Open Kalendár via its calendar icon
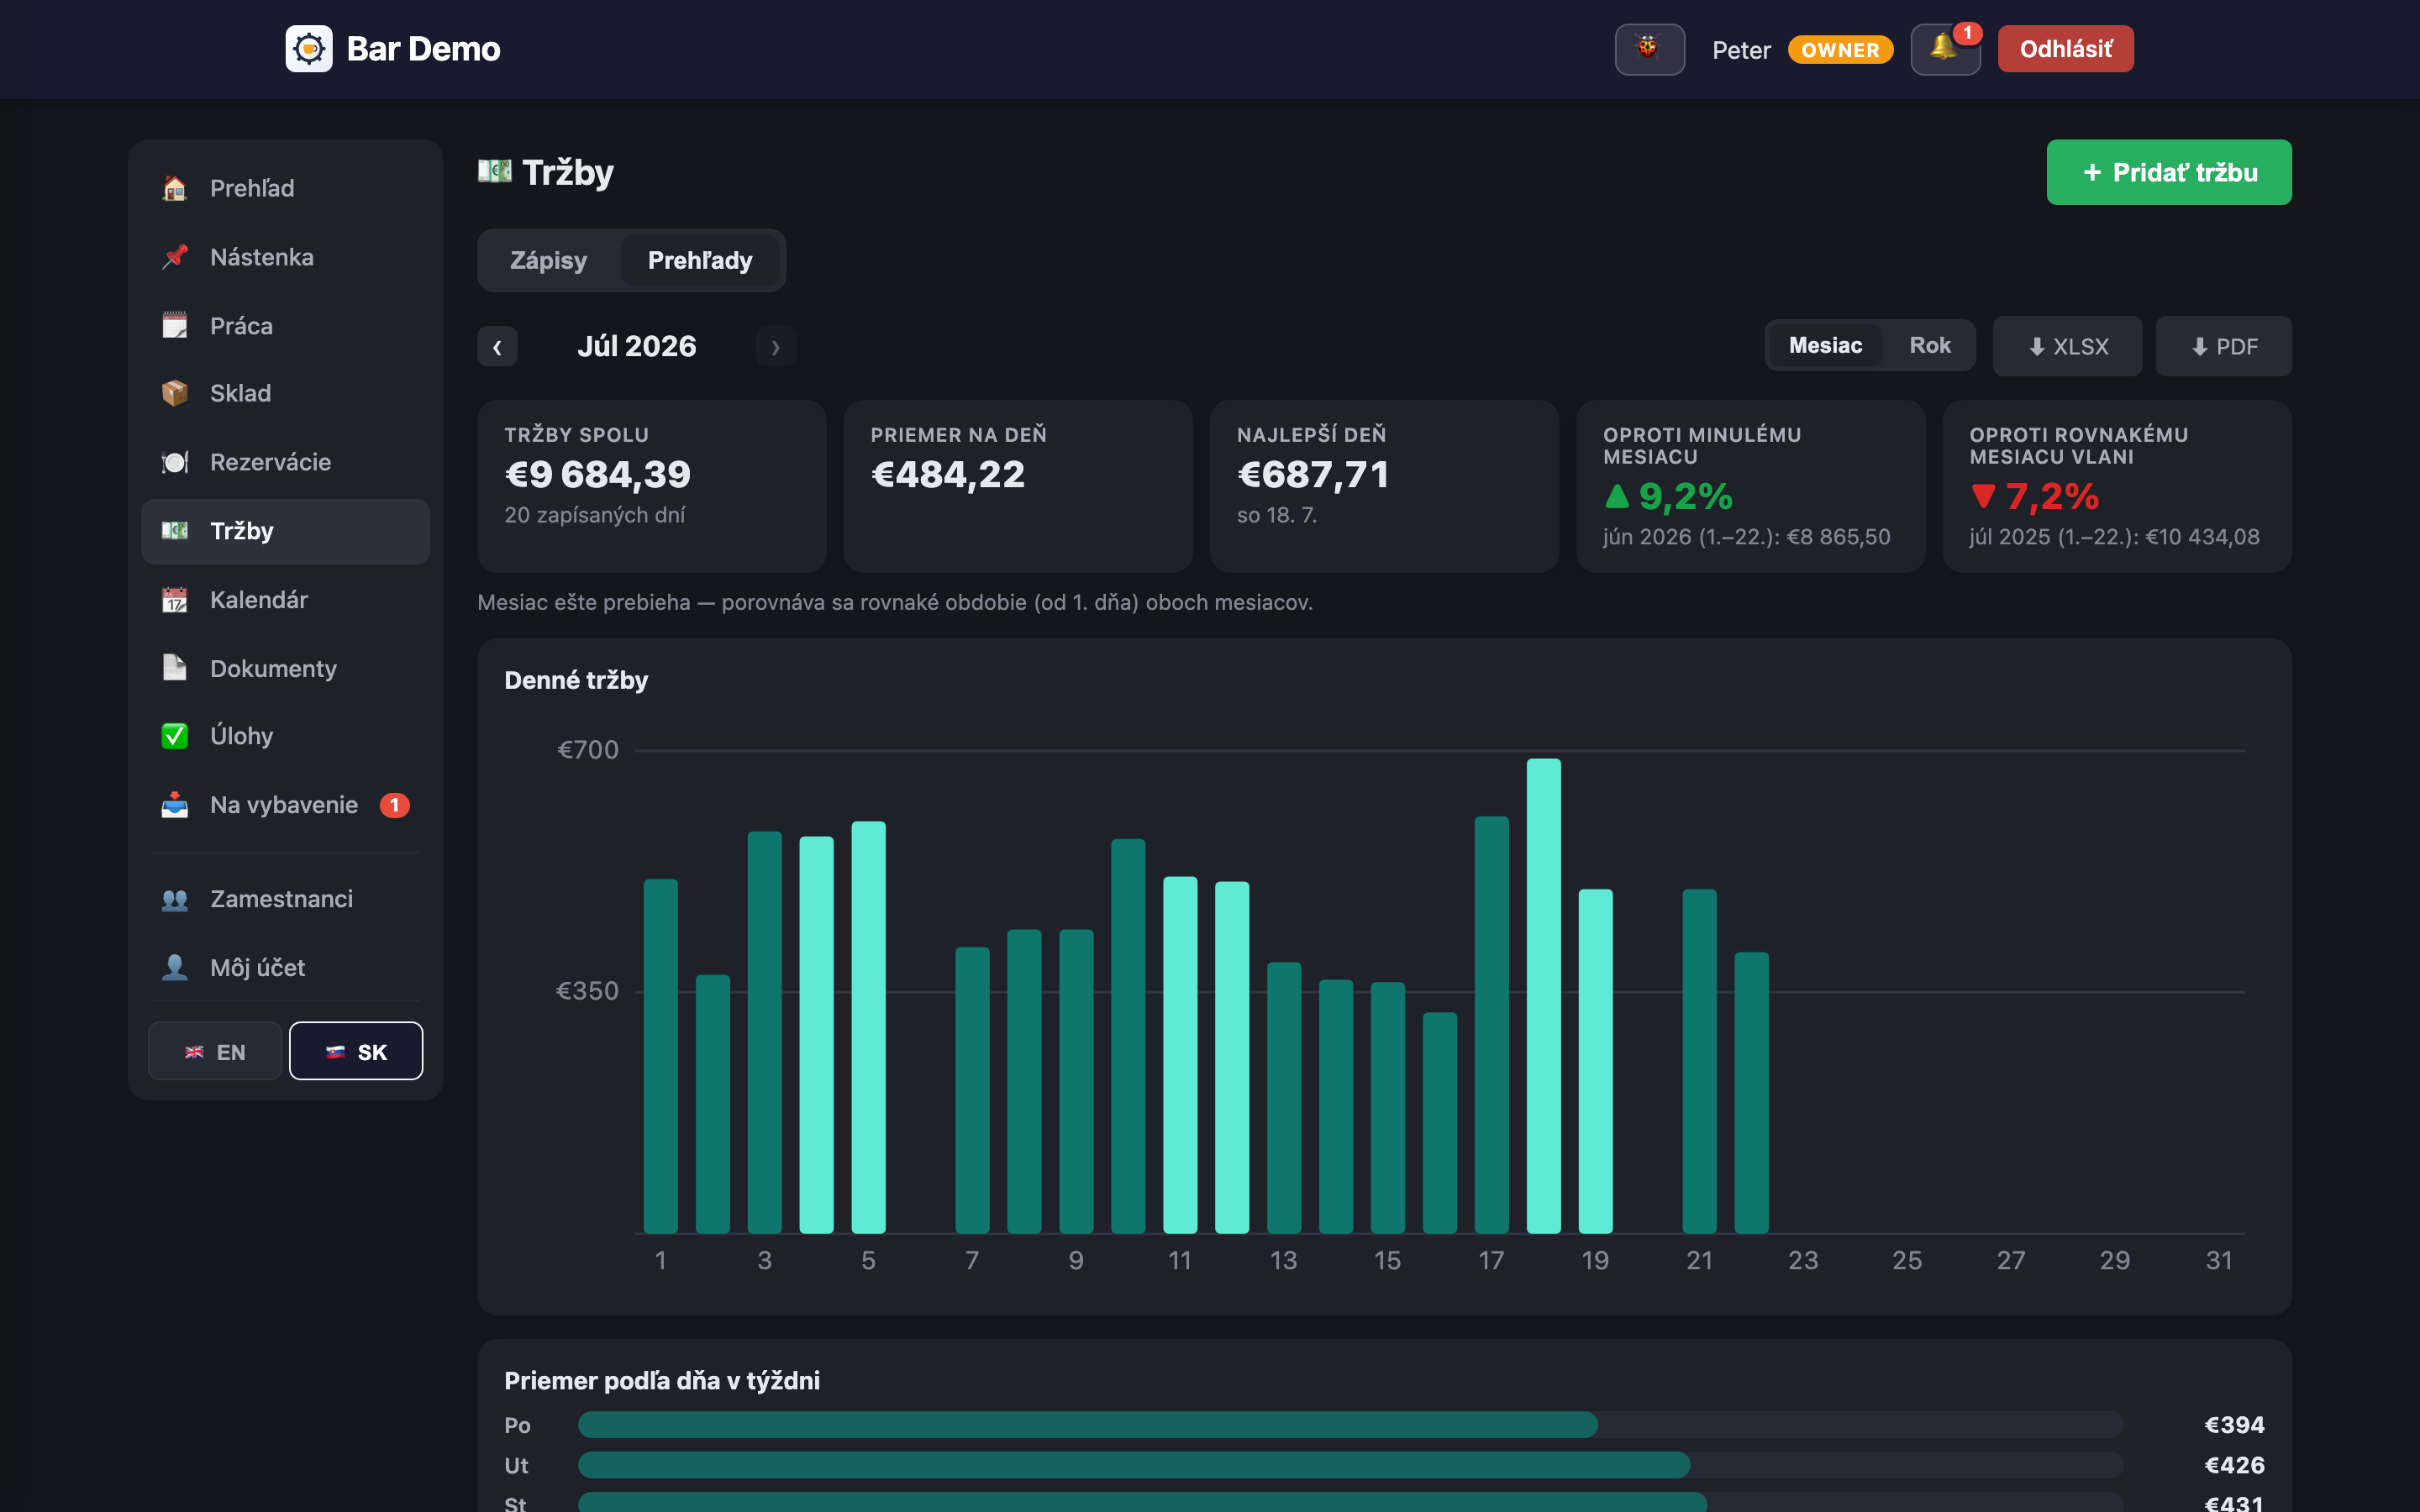 pos(175,600)
